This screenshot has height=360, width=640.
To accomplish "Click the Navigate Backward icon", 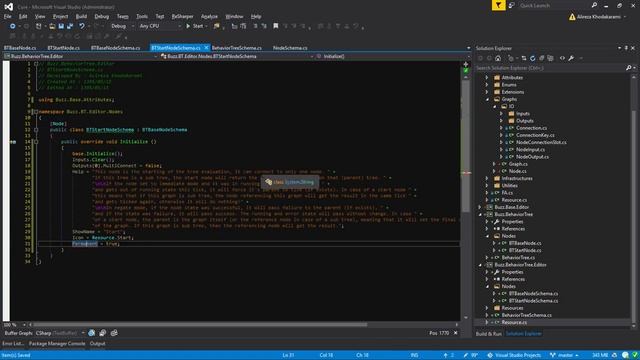I will pyautogui.click(x=13, y=26).
